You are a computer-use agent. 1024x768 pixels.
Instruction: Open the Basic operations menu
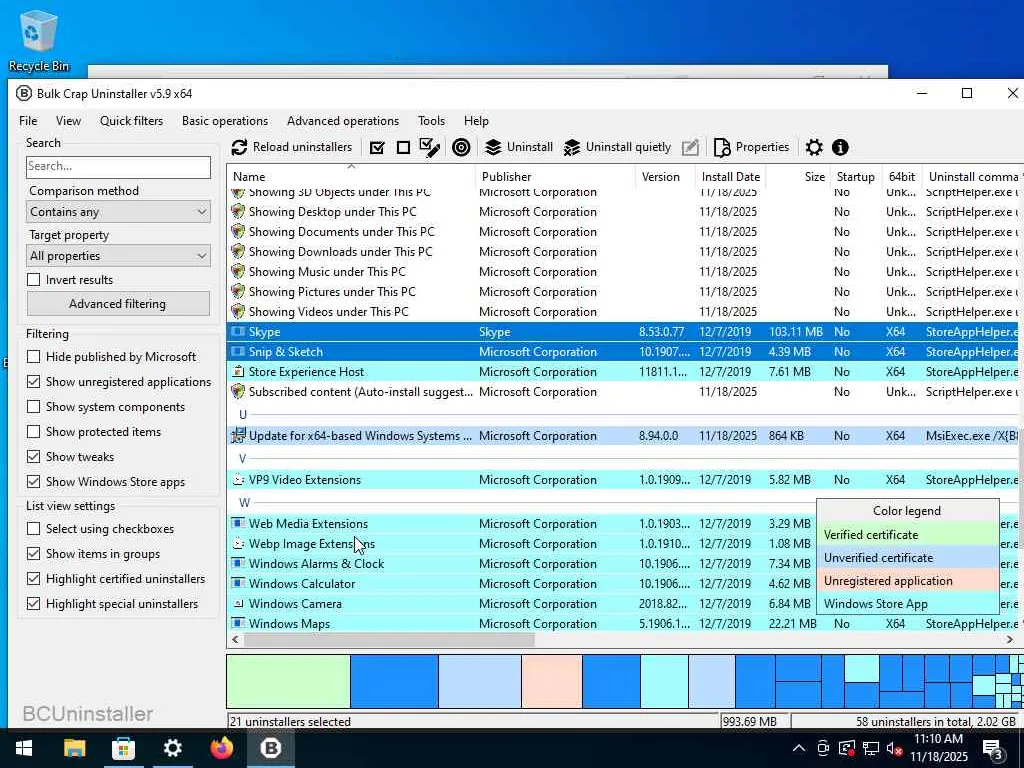225,121
